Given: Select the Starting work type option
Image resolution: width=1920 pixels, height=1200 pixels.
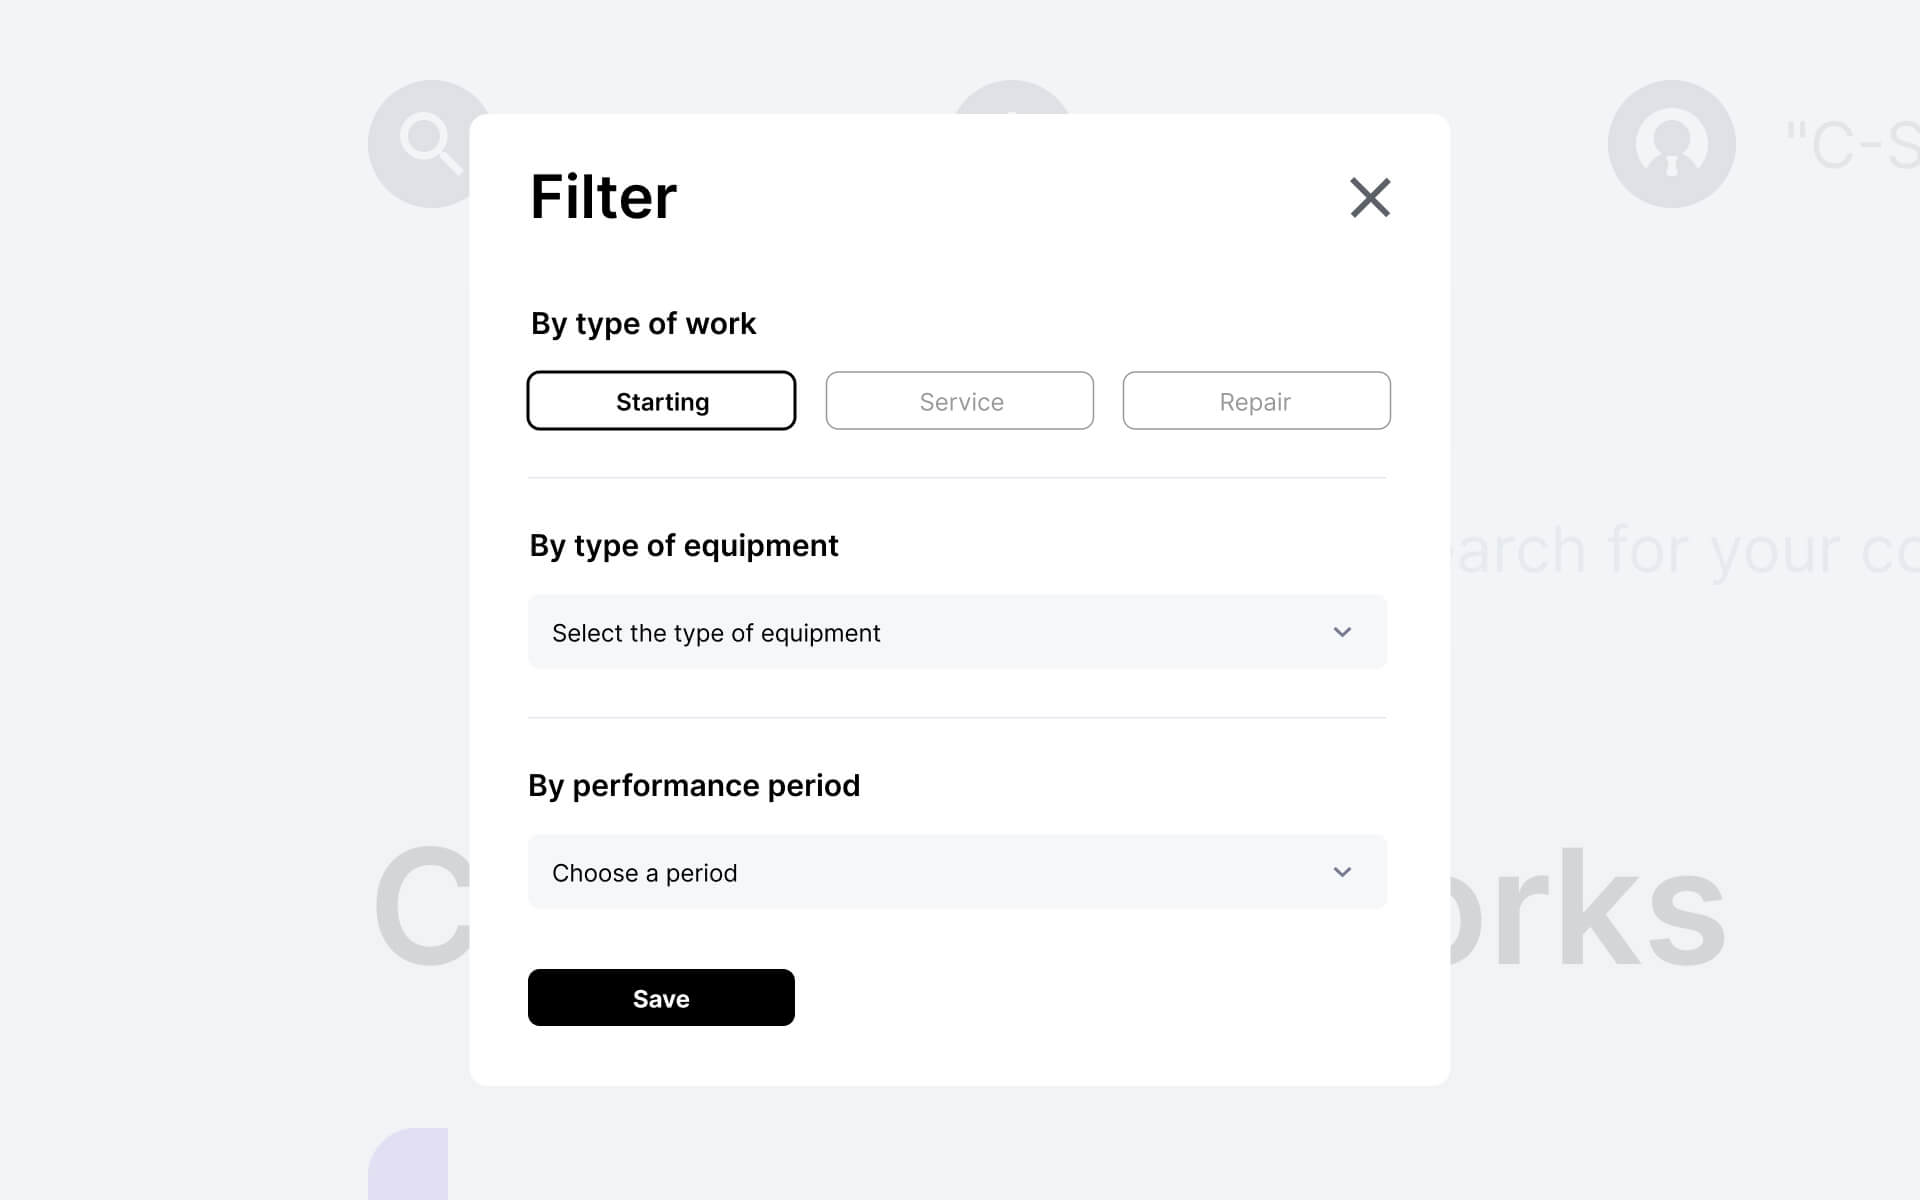Looking at the screenshot, I should point(661,401).
